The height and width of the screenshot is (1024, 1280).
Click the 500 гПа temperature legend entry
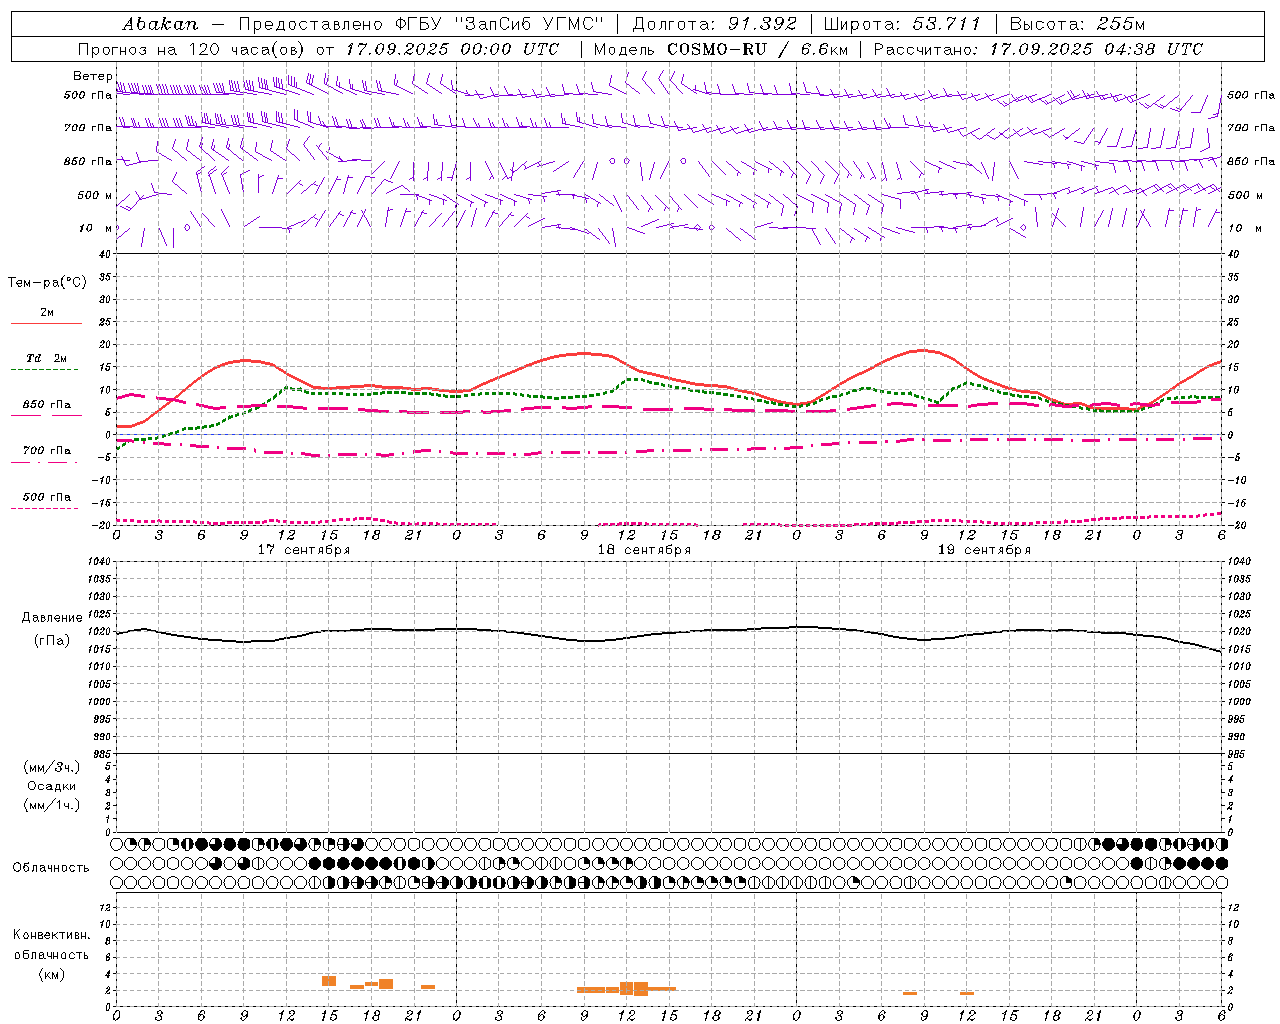coord(47,497)
